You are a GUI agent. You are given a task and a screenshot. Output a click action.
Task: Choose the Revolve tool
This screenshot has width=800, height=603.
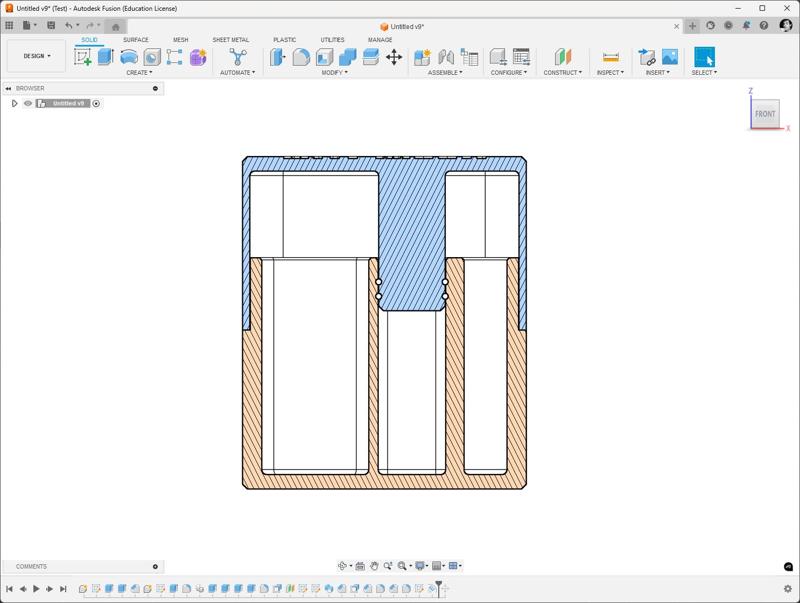pyautogui.click(x=129, y=57)
